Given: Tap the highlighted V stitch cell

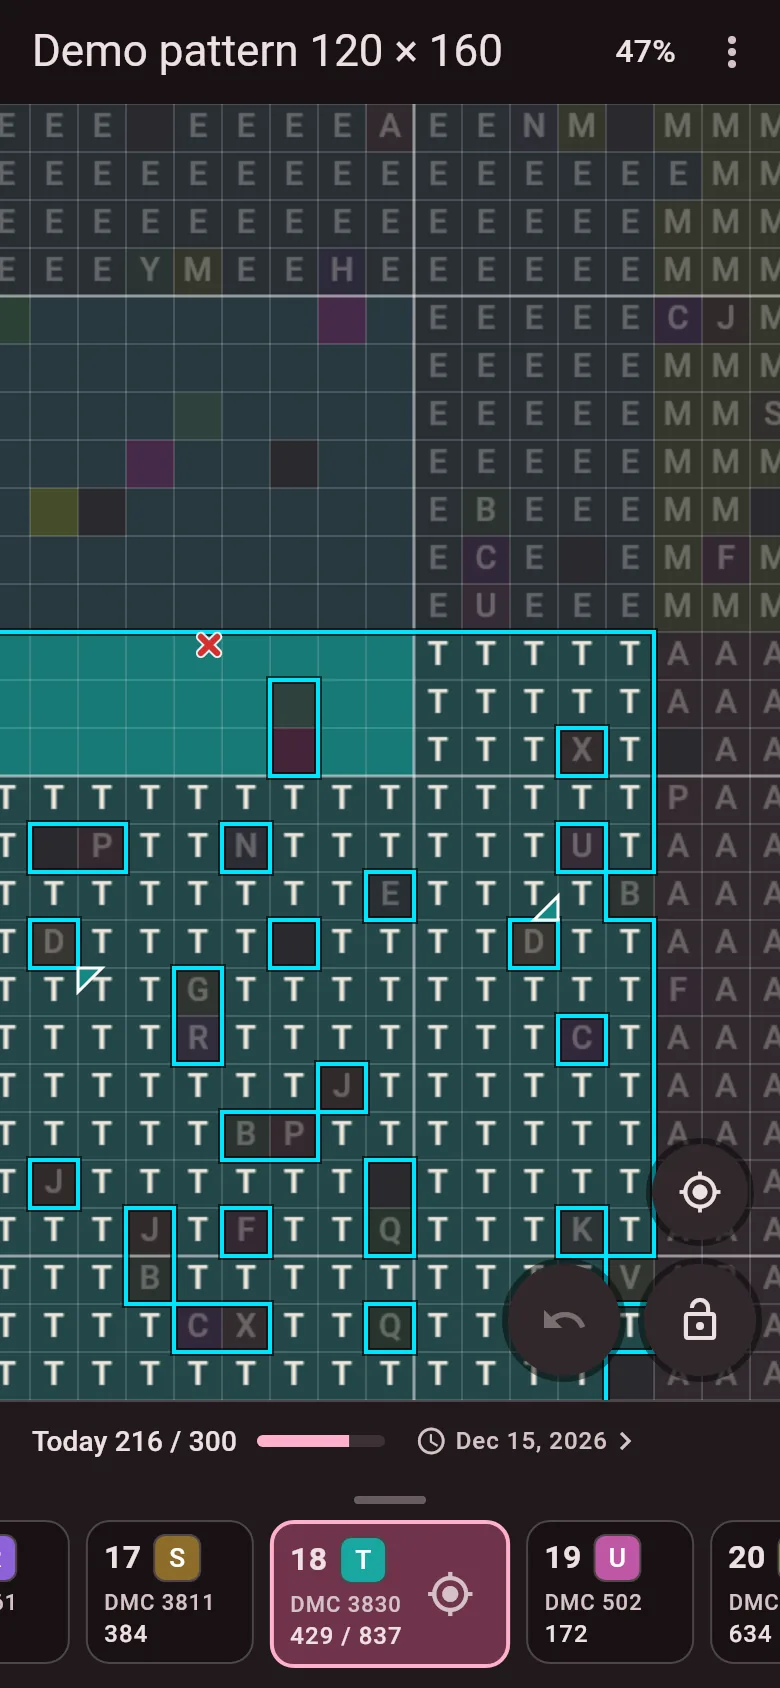Looking at the screenshot, I should tap(630, 1279).
